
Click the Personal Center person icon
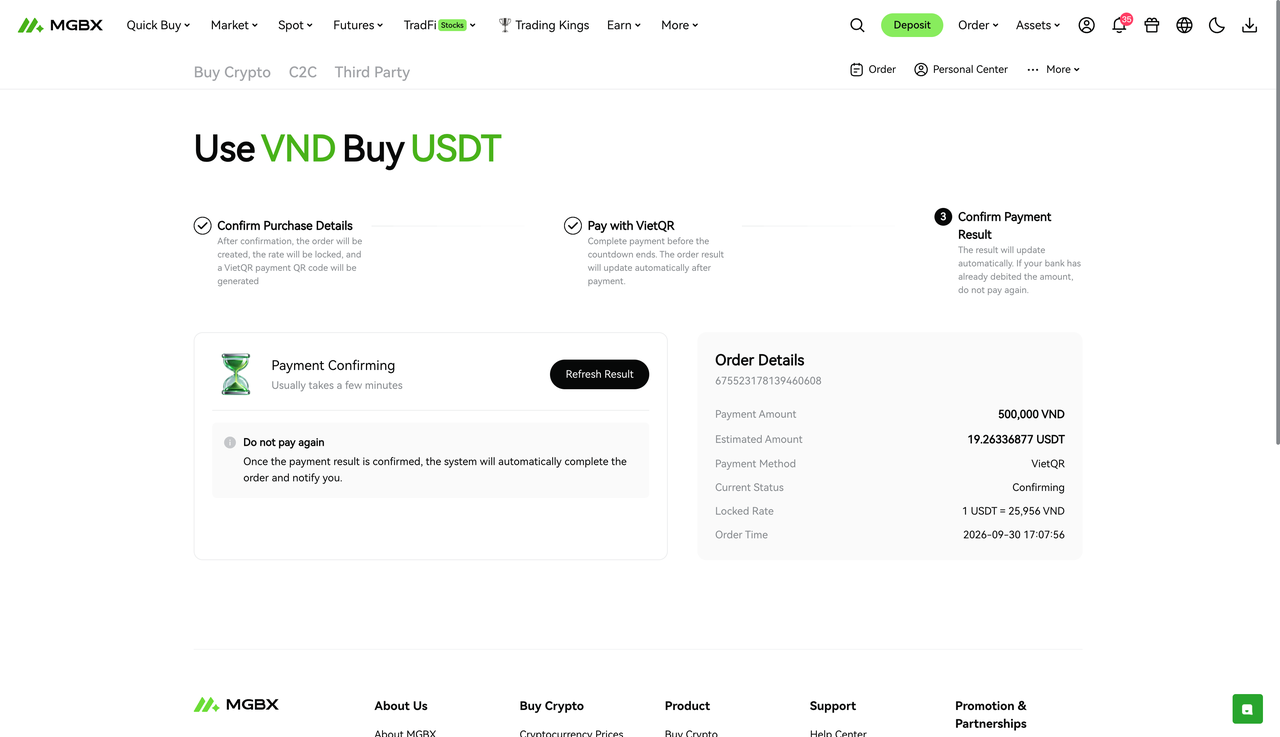921,70
